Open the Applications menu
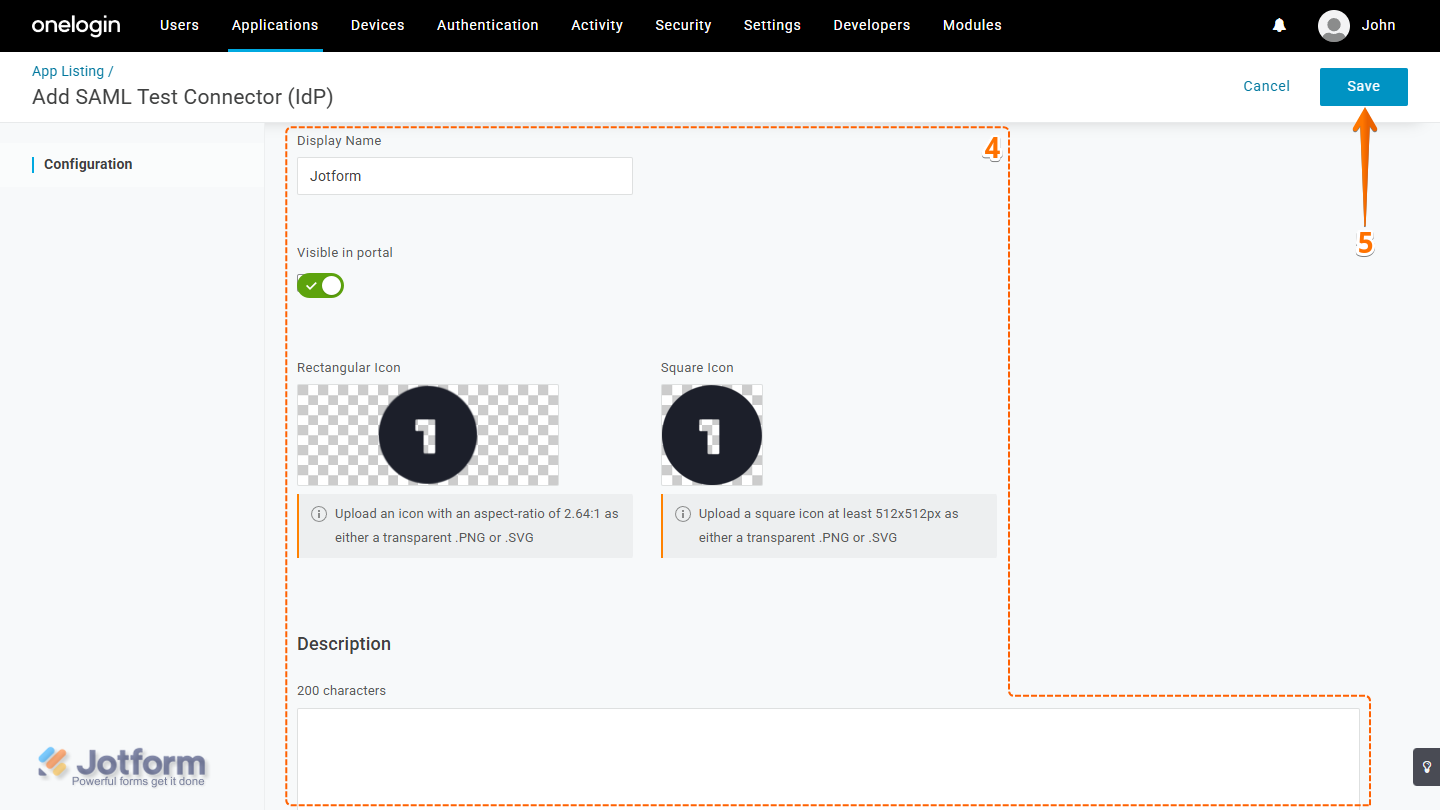Image resolution: width=1440 pixels, height=810 pixels. (275, 25)
